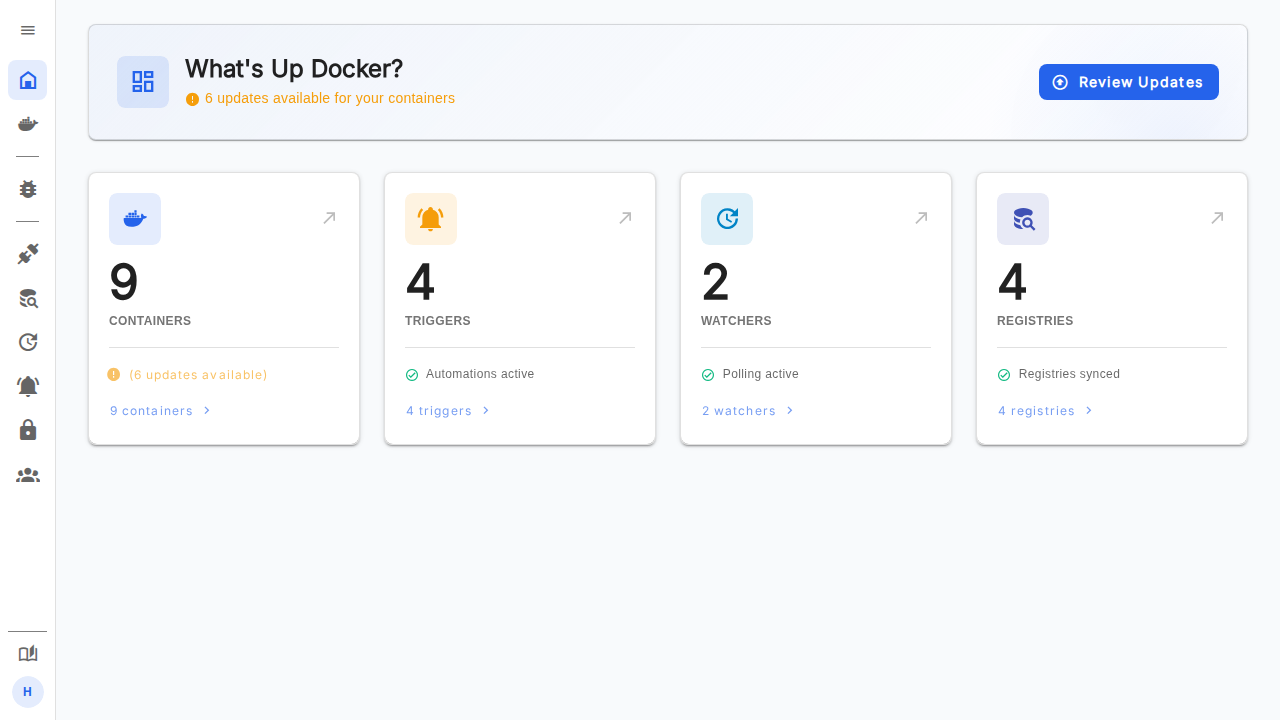Viewport: 1280px width, 720px height.
Task: Click the TRIGGERS label
Action: (438, 321)
